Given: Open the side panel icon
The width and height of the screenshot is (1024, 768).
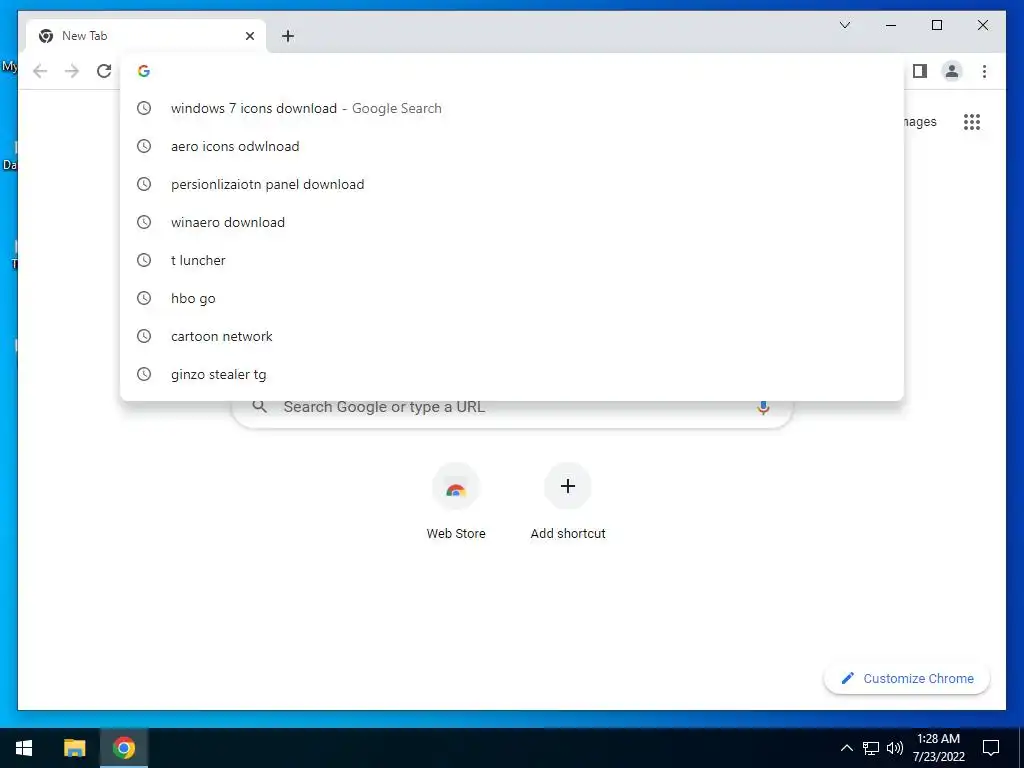Looking at the screenshot, I should click(x=920, y=71).
